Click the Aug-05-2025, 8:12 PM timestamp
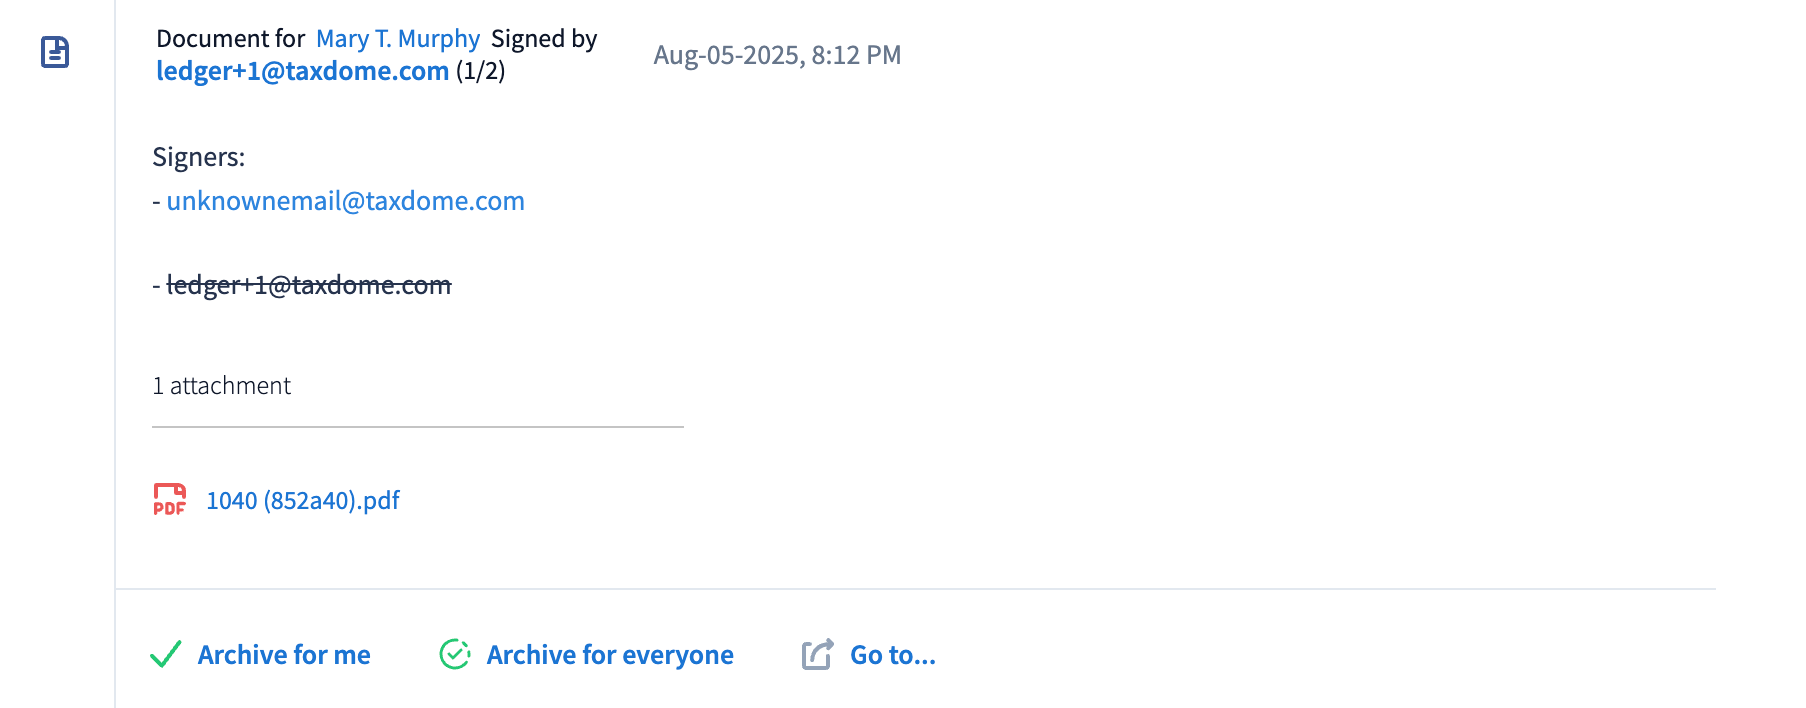The height and width of the screenshot is (708, 1806). [777, 55]
